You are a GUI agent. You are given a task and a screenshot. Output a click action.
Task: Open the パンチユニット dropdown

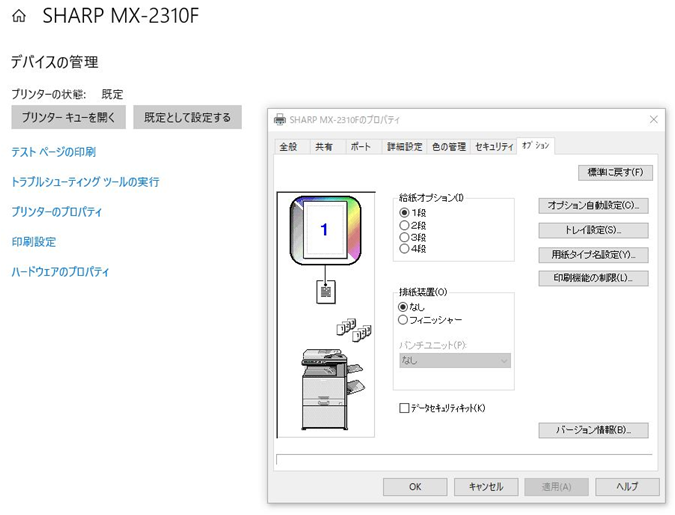click(455, 360)
